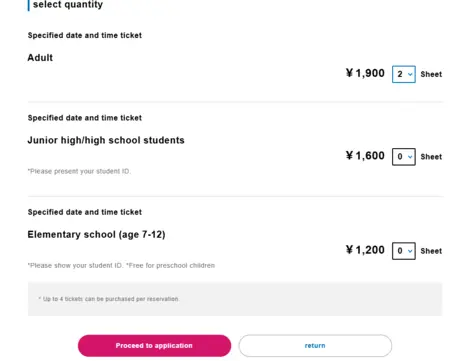Click the Sheet label beside ¥1,200 quantity

(x=431, y=251)
